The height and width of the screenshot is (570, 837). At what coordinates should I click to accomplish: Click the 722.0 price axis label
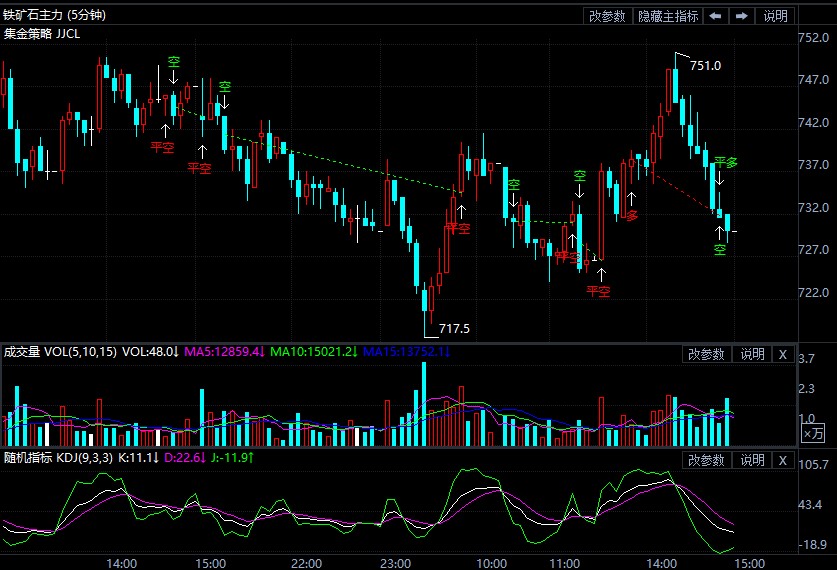[814, 292]
